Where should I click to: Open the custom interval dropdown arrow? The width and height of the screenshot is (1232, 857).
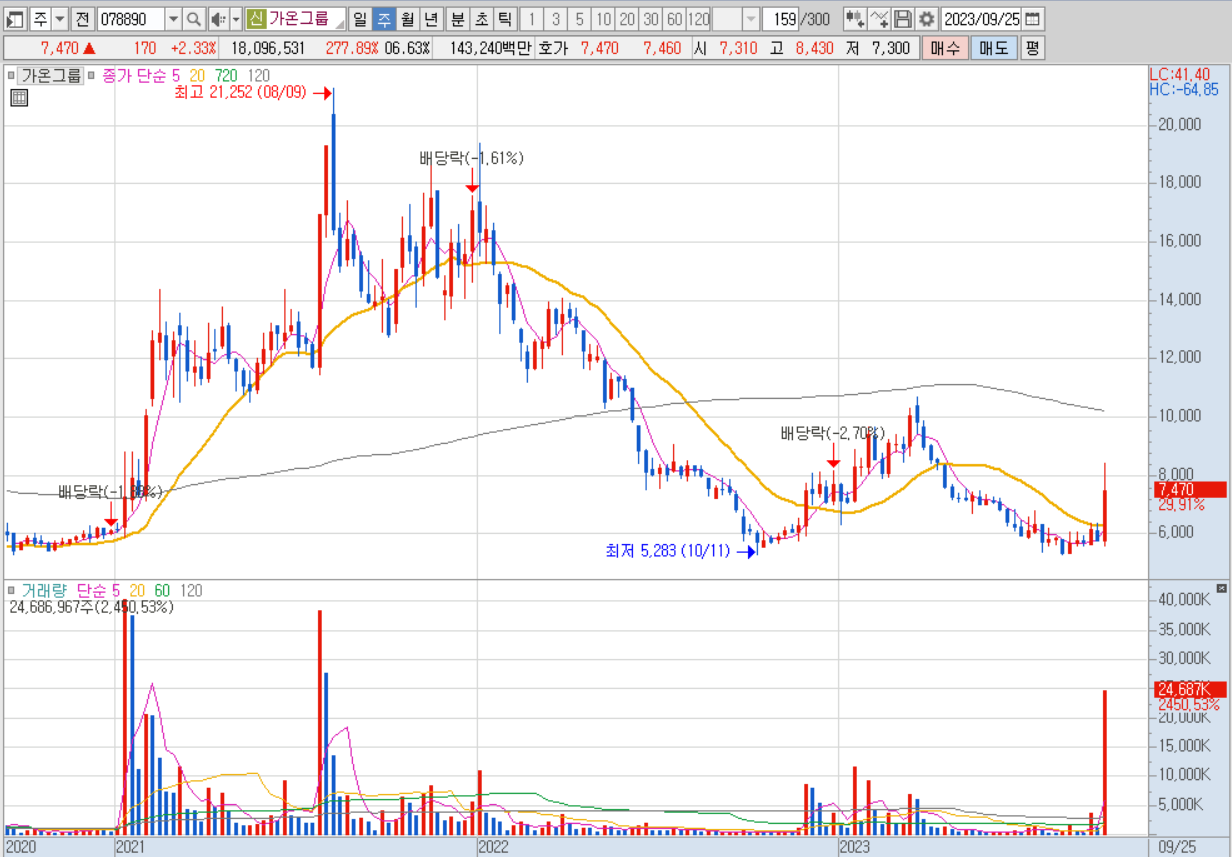[750, 19]
